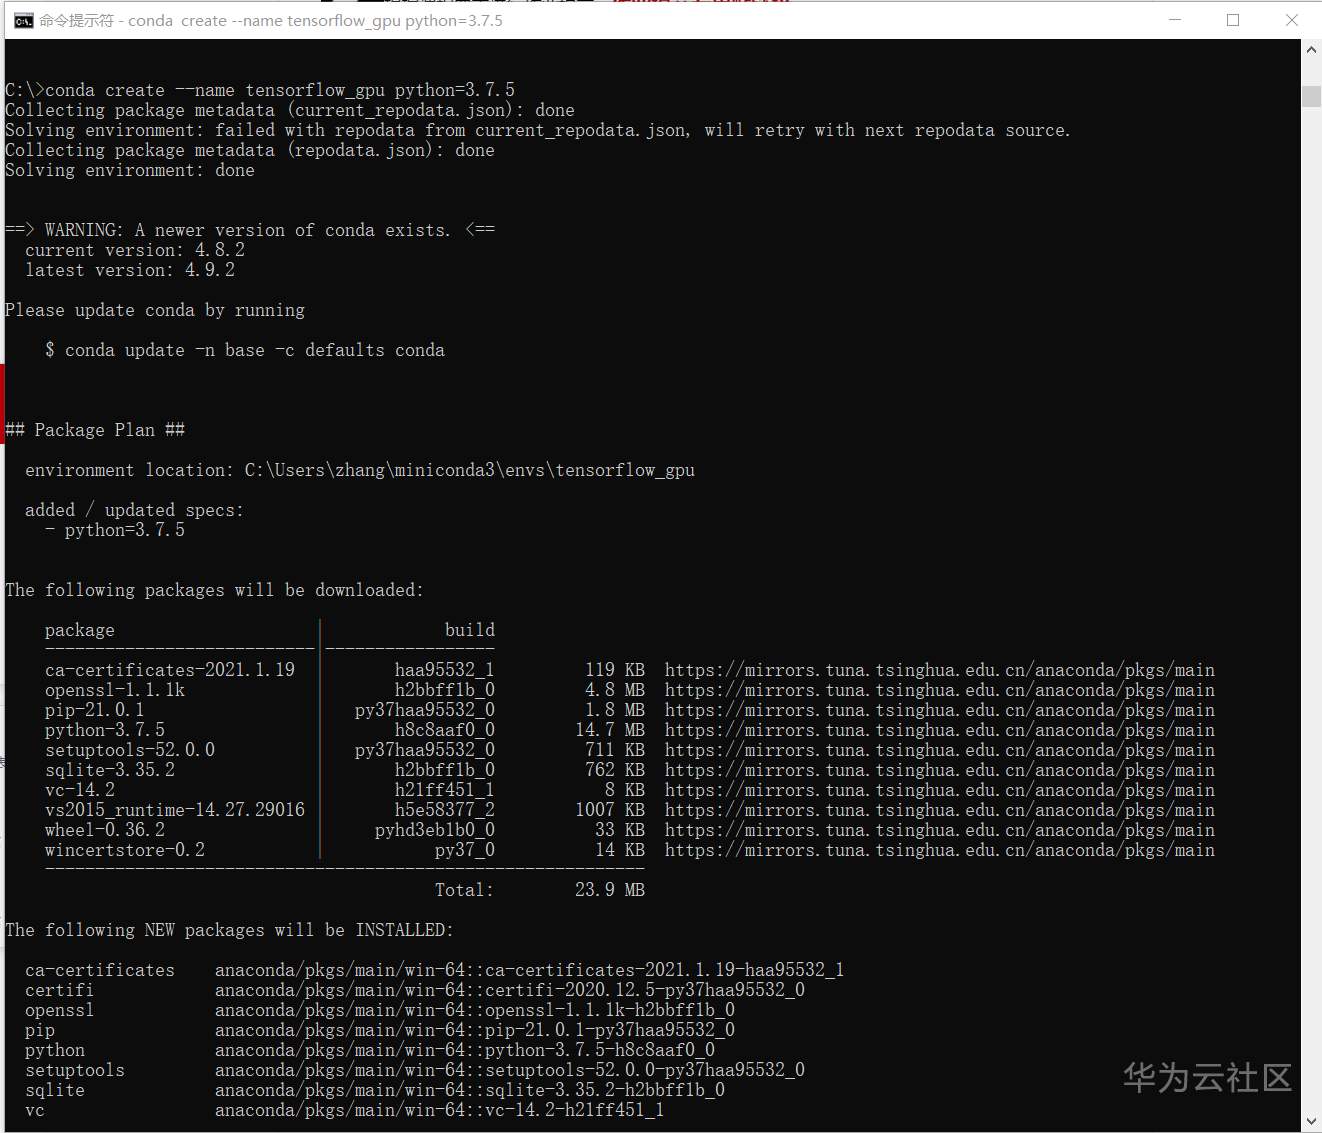Click 'python-3.7.5' in the download table
The image size is (1322, 1133).
[x=105, y=730]
